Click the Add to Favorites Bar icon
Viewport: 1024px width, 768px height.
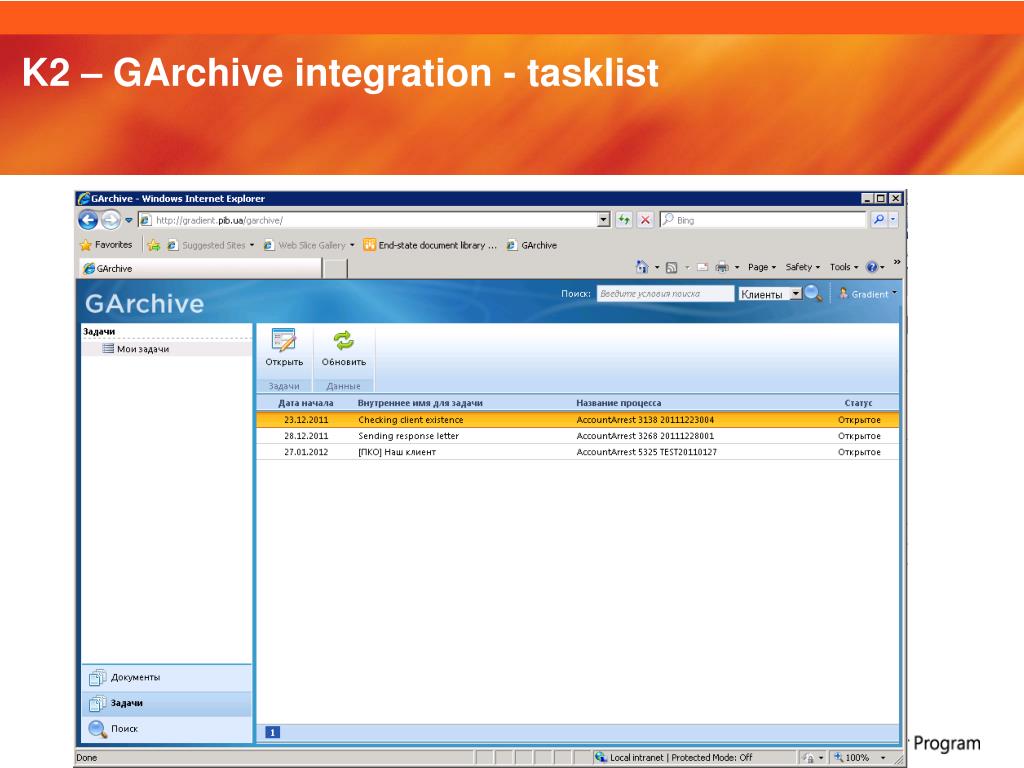154,245
